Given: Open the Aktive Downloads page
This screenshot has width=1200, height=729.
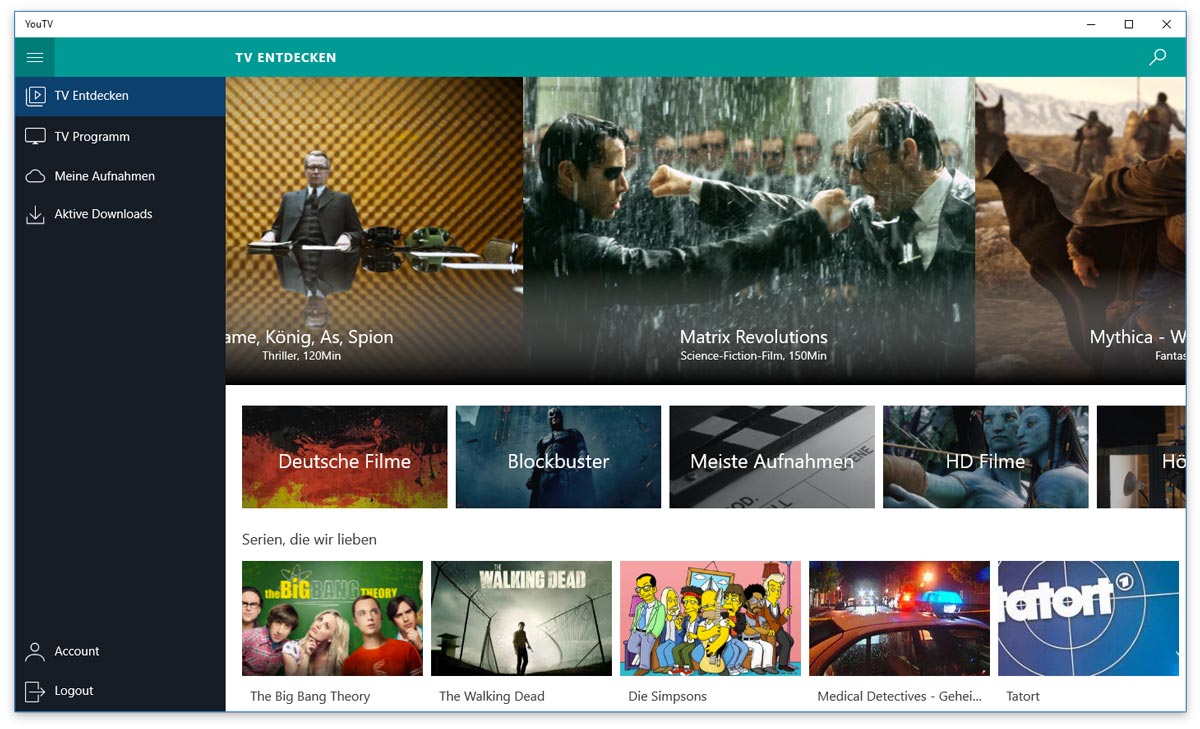Looking at the screenshot, I should [120, 214].
